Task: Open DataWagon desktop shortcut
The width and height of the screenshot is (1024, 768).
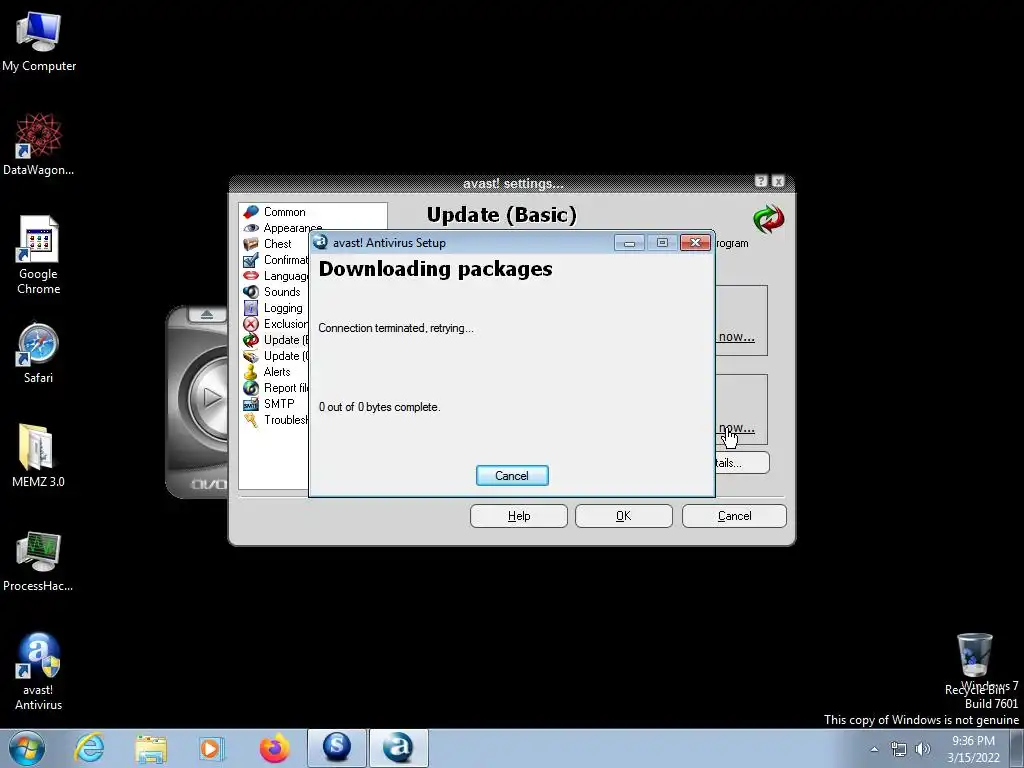Action: click(39, 145)
